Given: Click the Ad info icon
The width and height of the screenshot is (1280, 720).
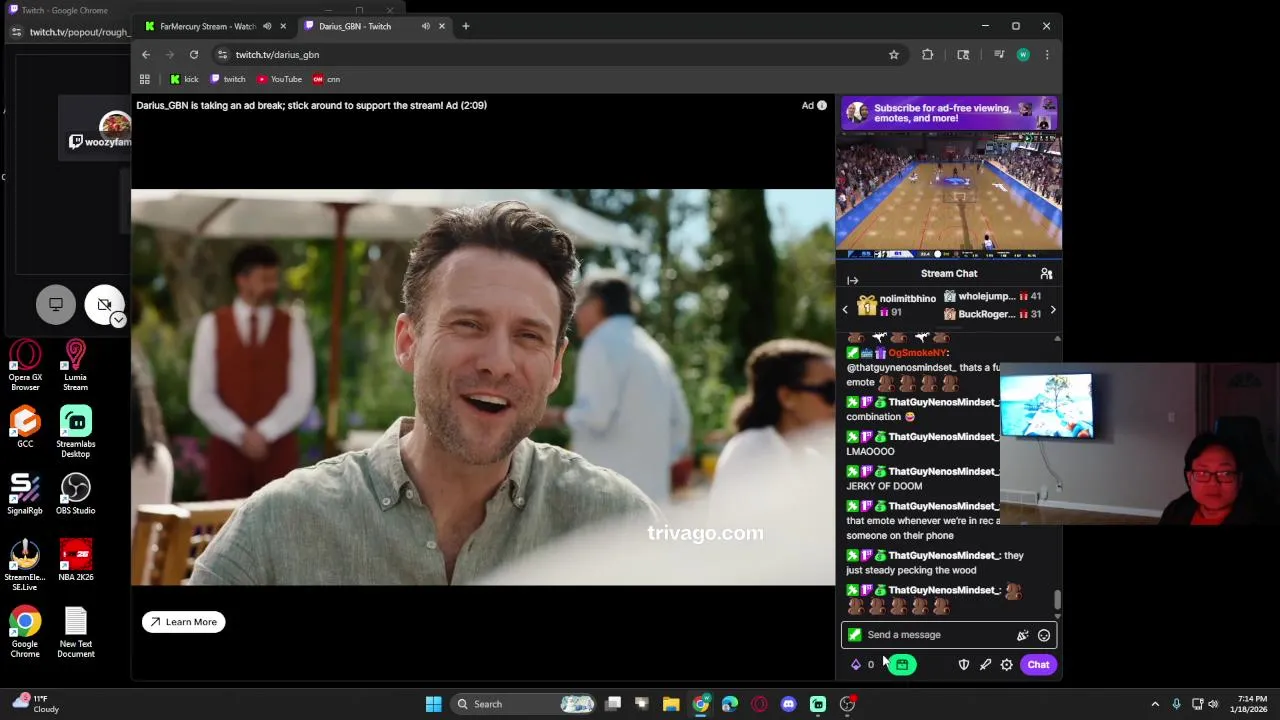Looking at the screenshot, I should 822,105.
